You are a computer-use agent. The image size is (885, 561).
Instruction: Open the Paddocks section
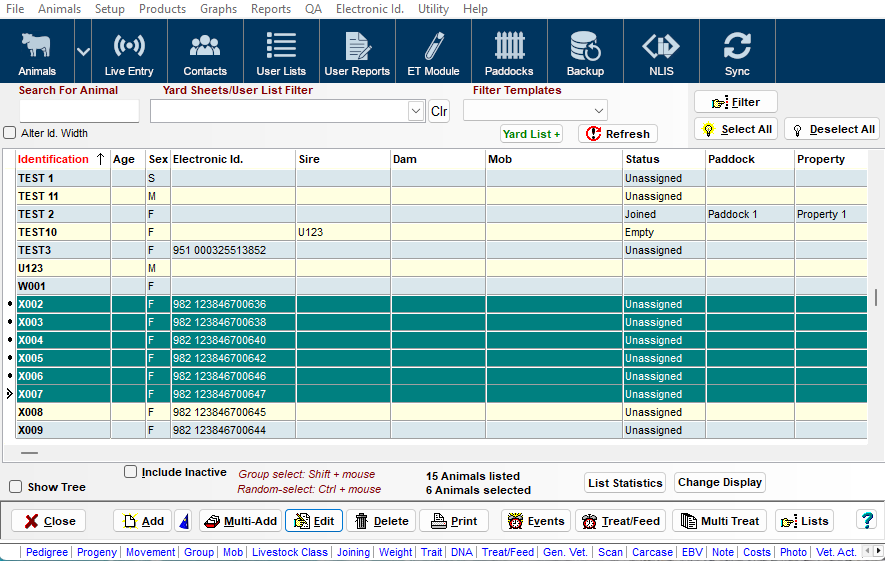pyautogui.click(x=509, y=54)
